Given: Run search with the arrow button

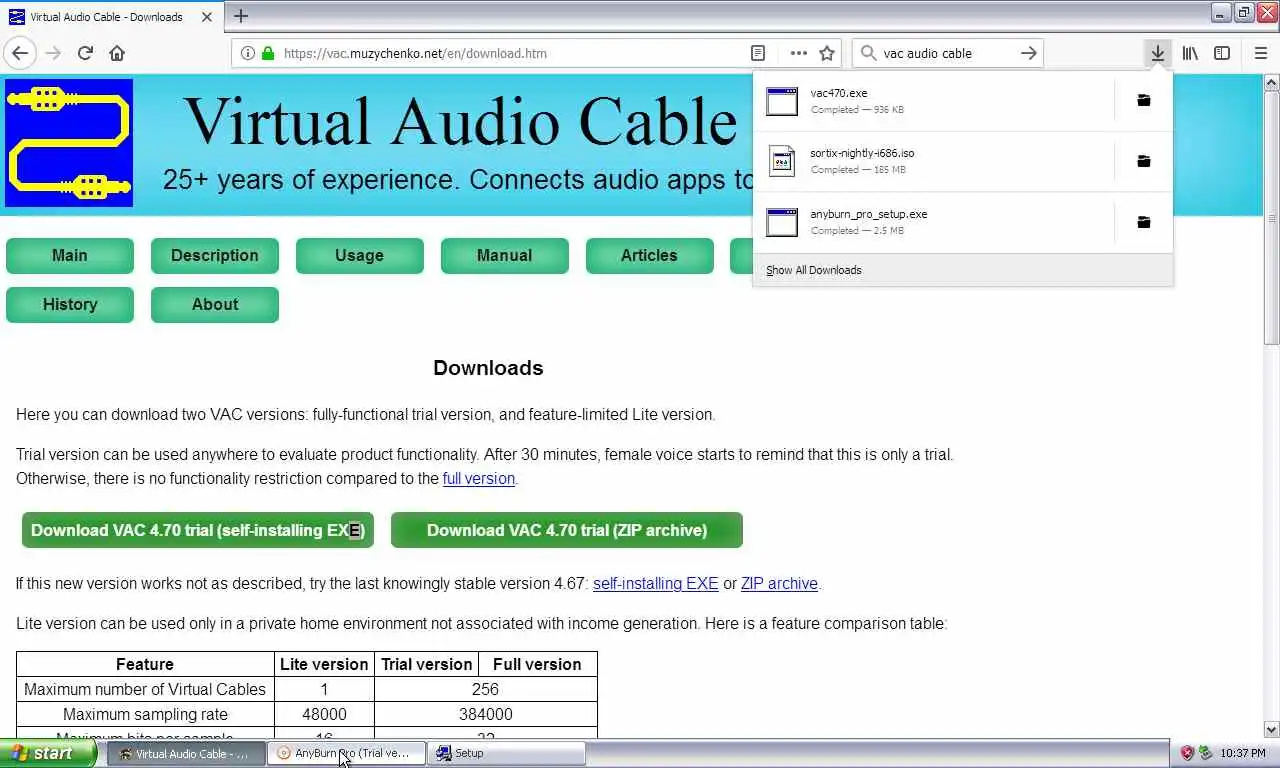Looking at the screenshot, I should (1028, 53).
